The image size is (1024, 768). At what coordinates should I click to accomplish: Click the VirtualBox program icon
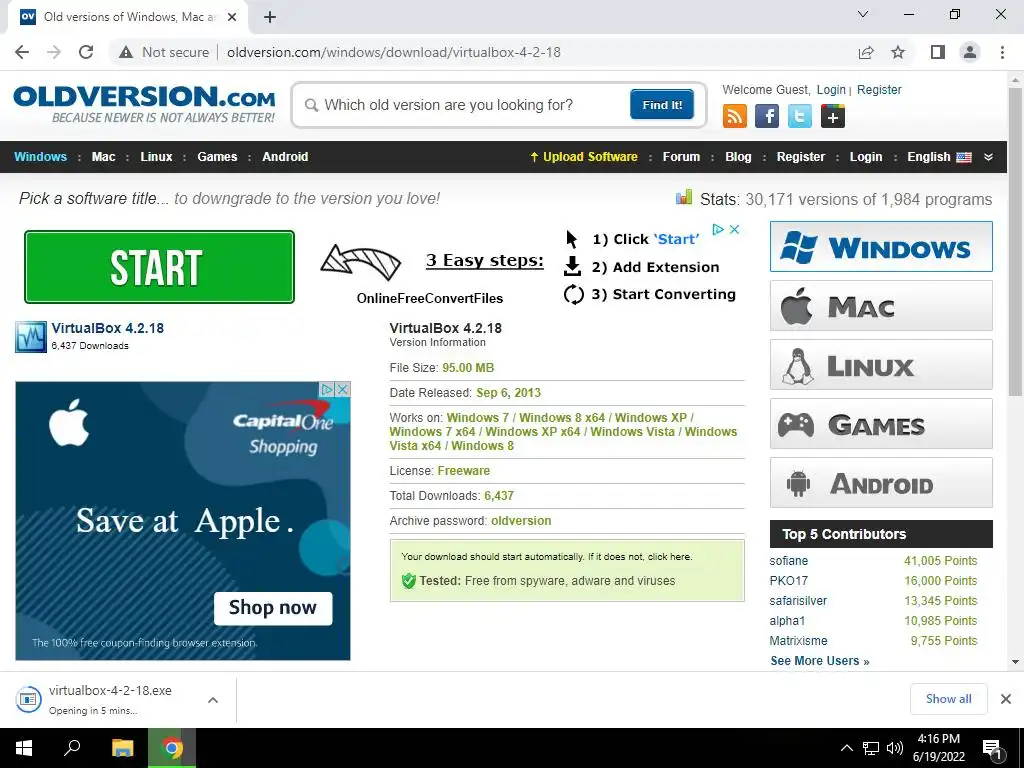point(31,337)
